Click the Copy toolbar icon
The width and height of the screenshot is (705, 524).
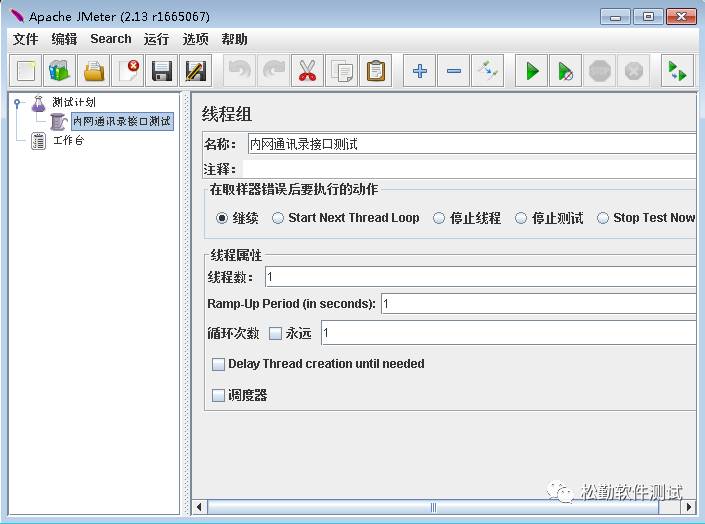point(341,71)
